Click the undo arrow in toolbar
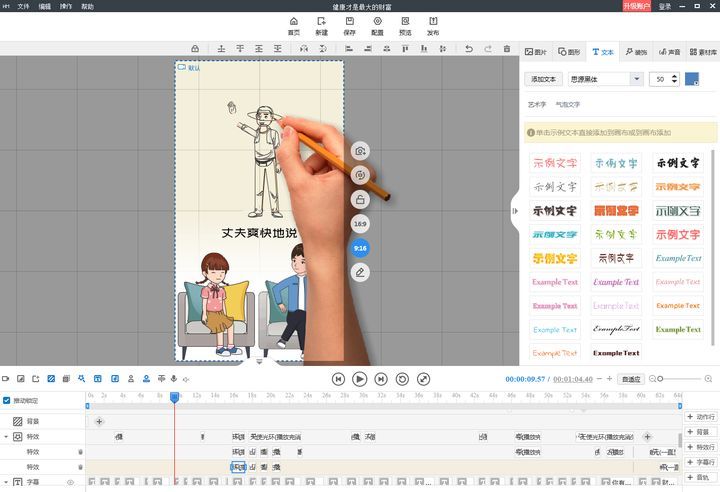This screenshot has width=720, height=492. 468,48
